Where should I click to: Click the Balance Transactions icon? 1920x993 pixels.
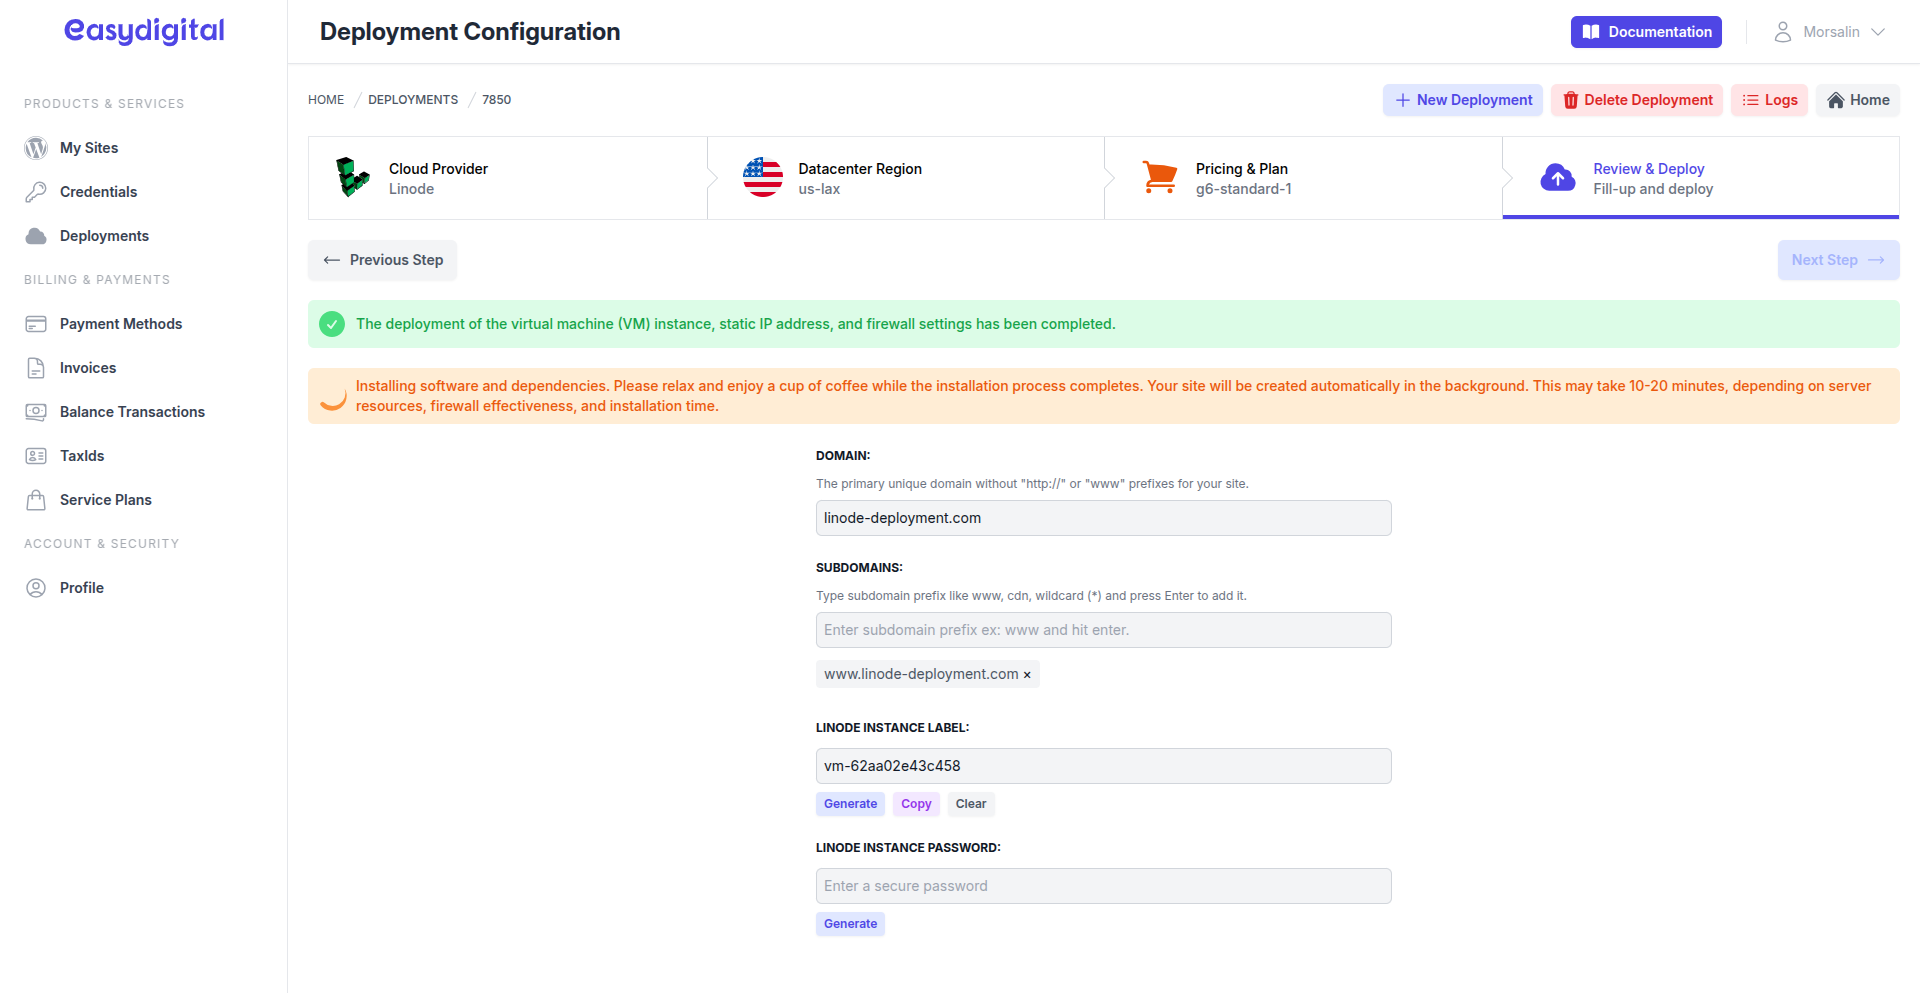pos(36,411)
